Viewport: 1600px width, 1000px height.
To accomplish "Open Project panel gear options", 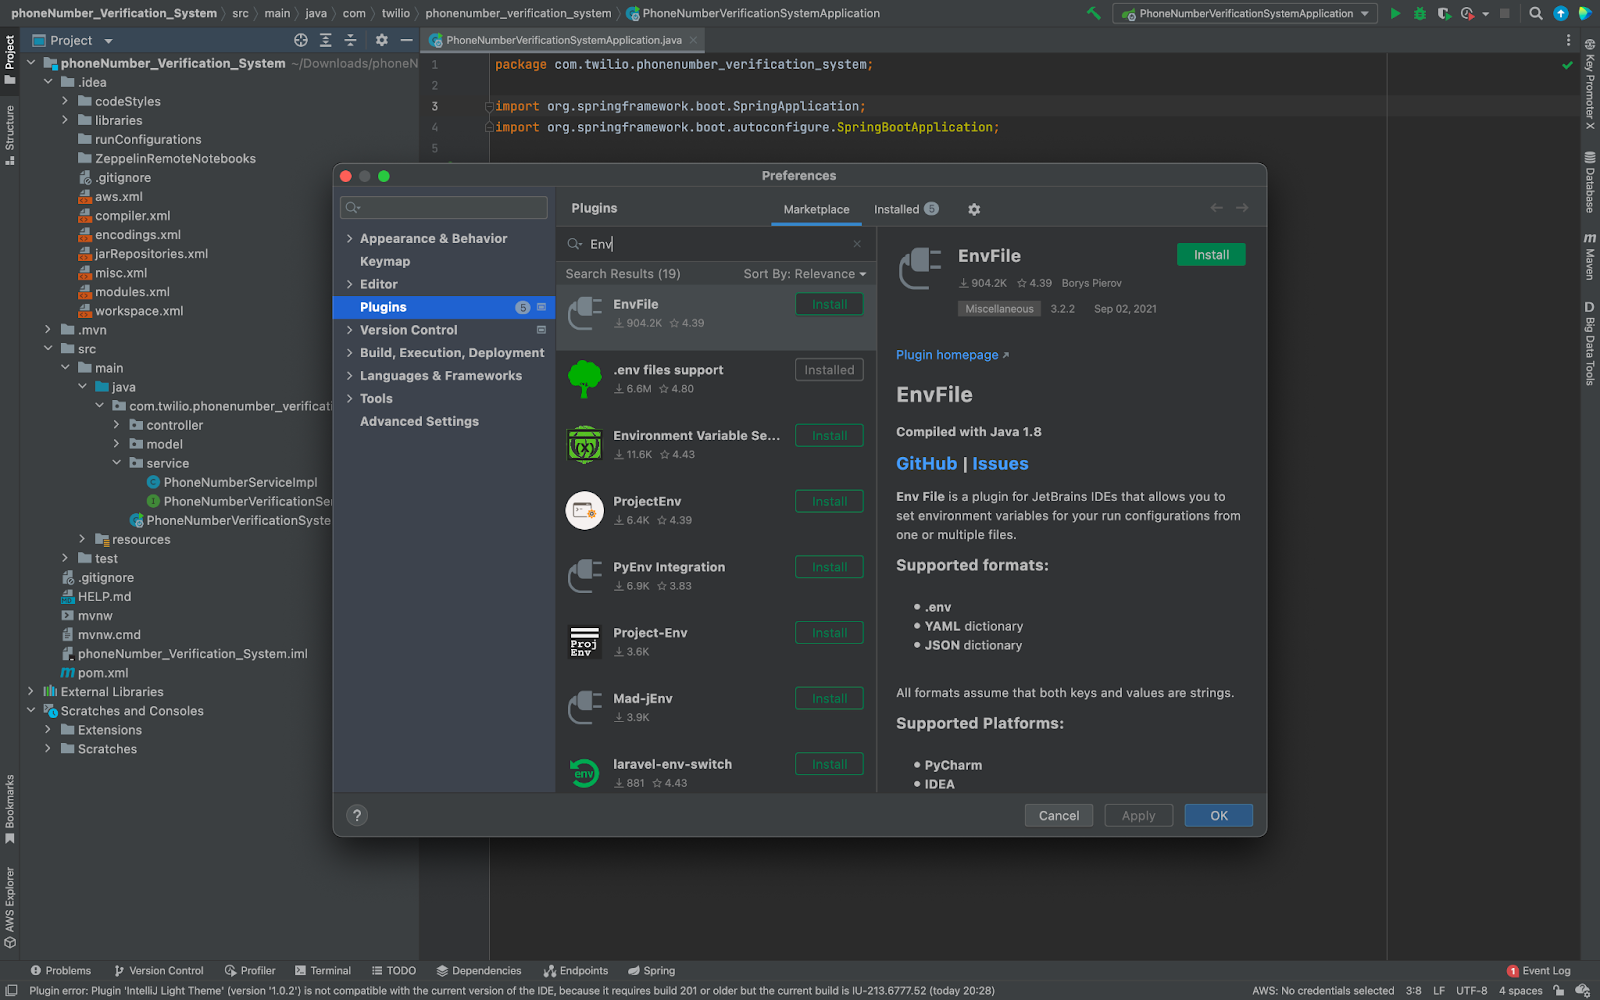I will pos(381,40).
